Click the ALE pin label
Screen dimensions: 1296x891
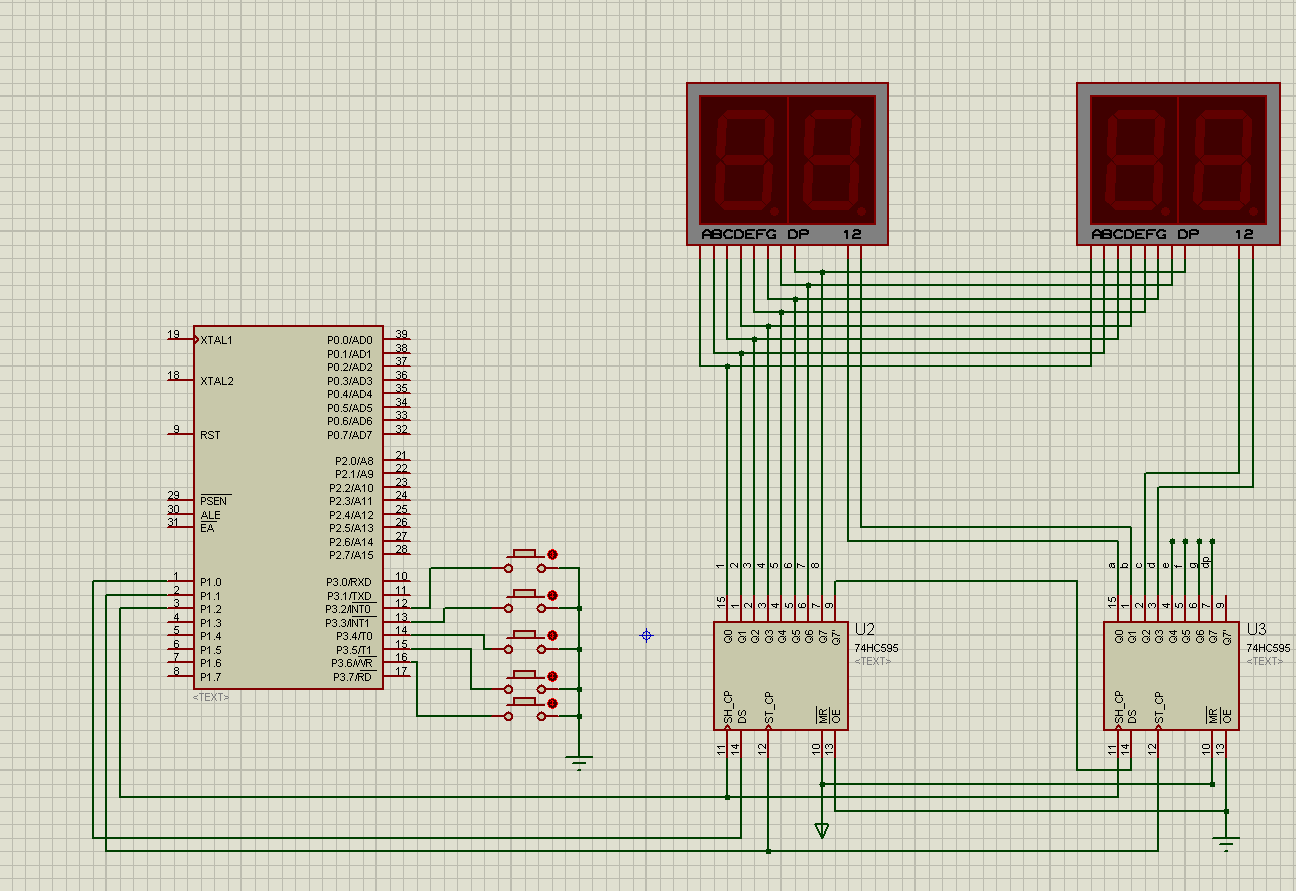tap(210, 515)
